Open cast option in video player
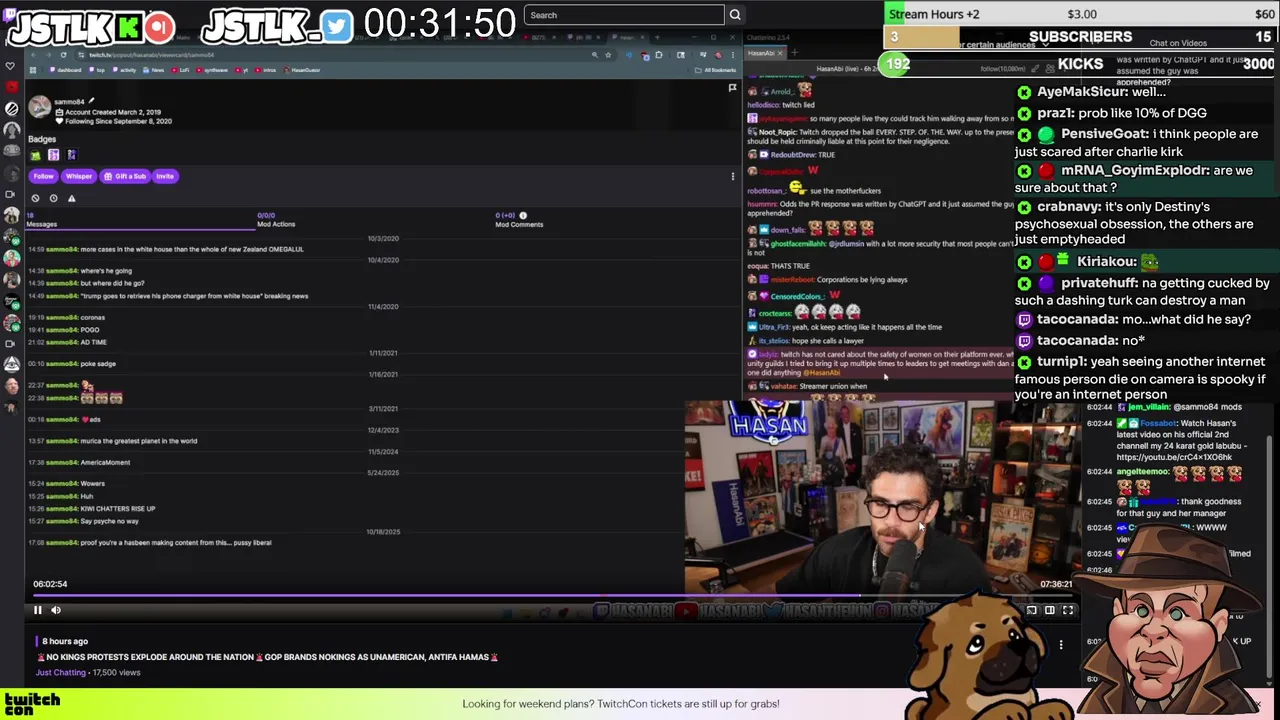 (1032, 610)
